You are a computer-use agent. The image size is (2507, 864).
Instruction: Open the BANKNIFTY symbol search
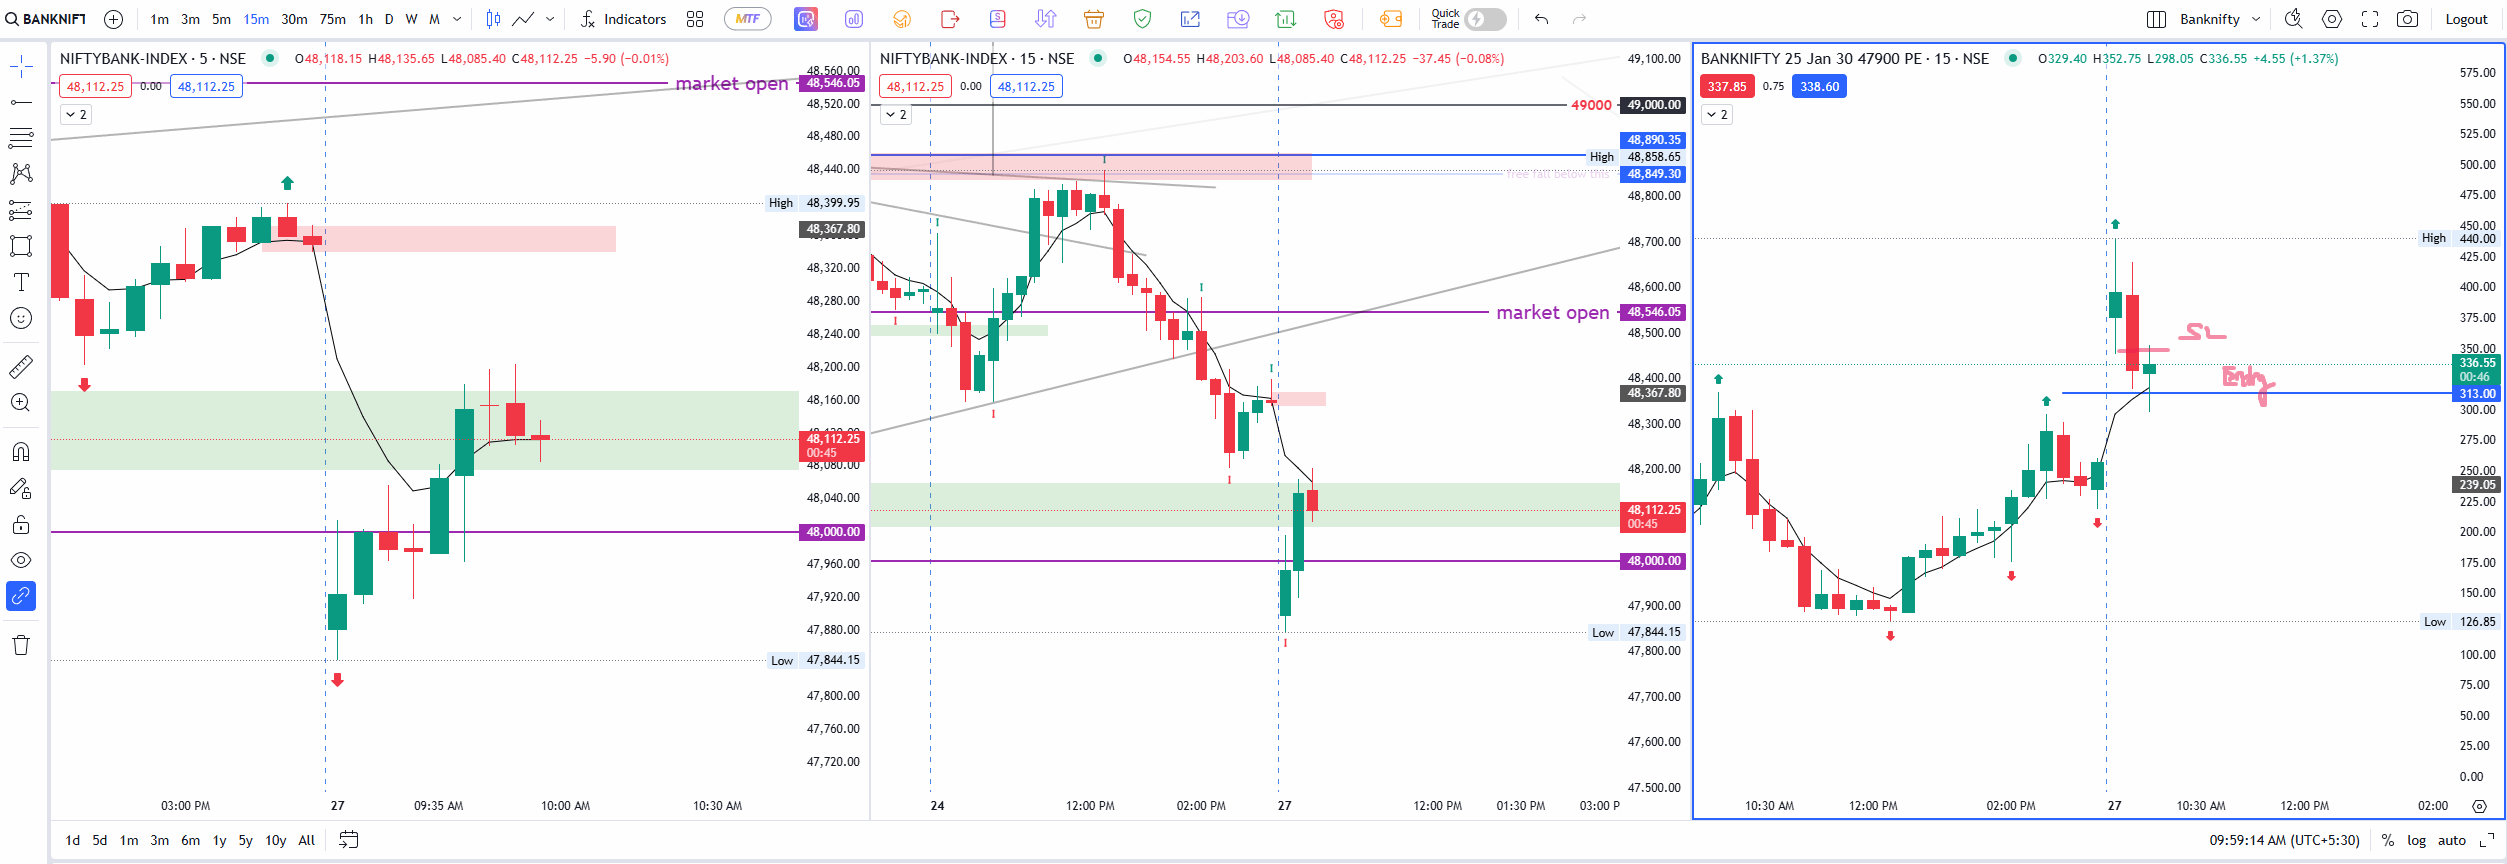click(x=47, y=19)
